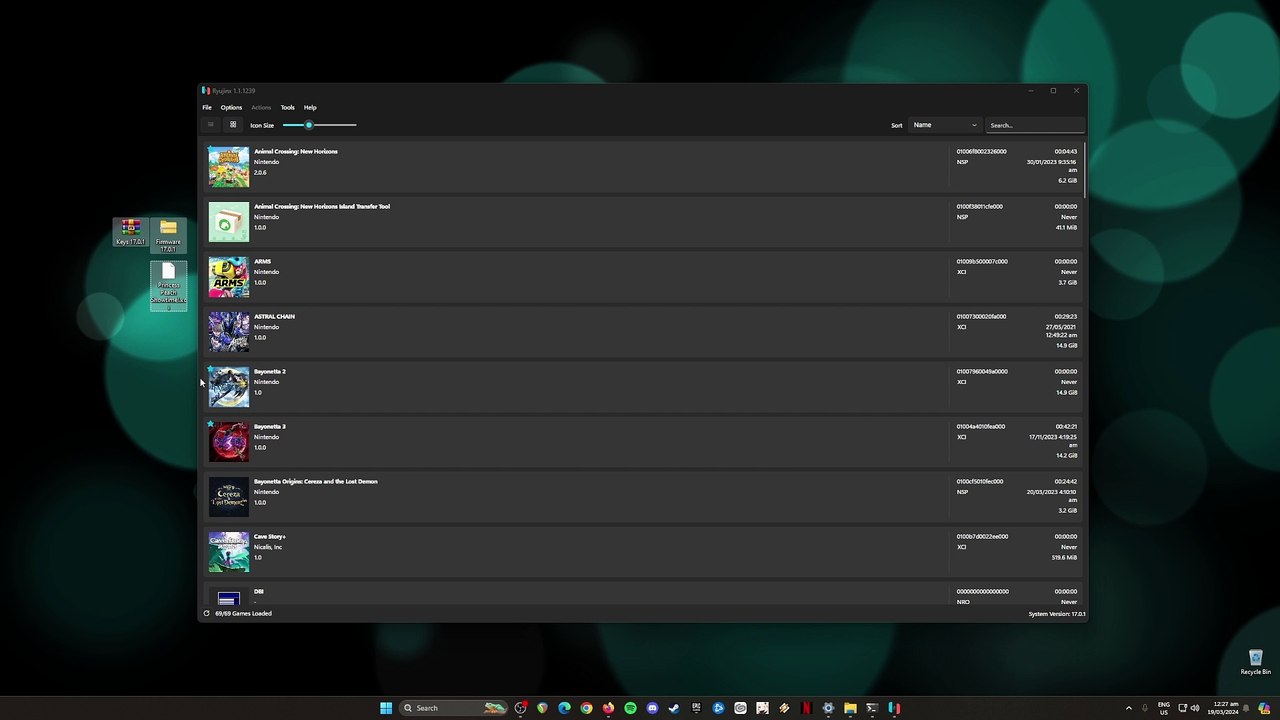
Task: Open the Windows Start menu
Action: point(386,708)
